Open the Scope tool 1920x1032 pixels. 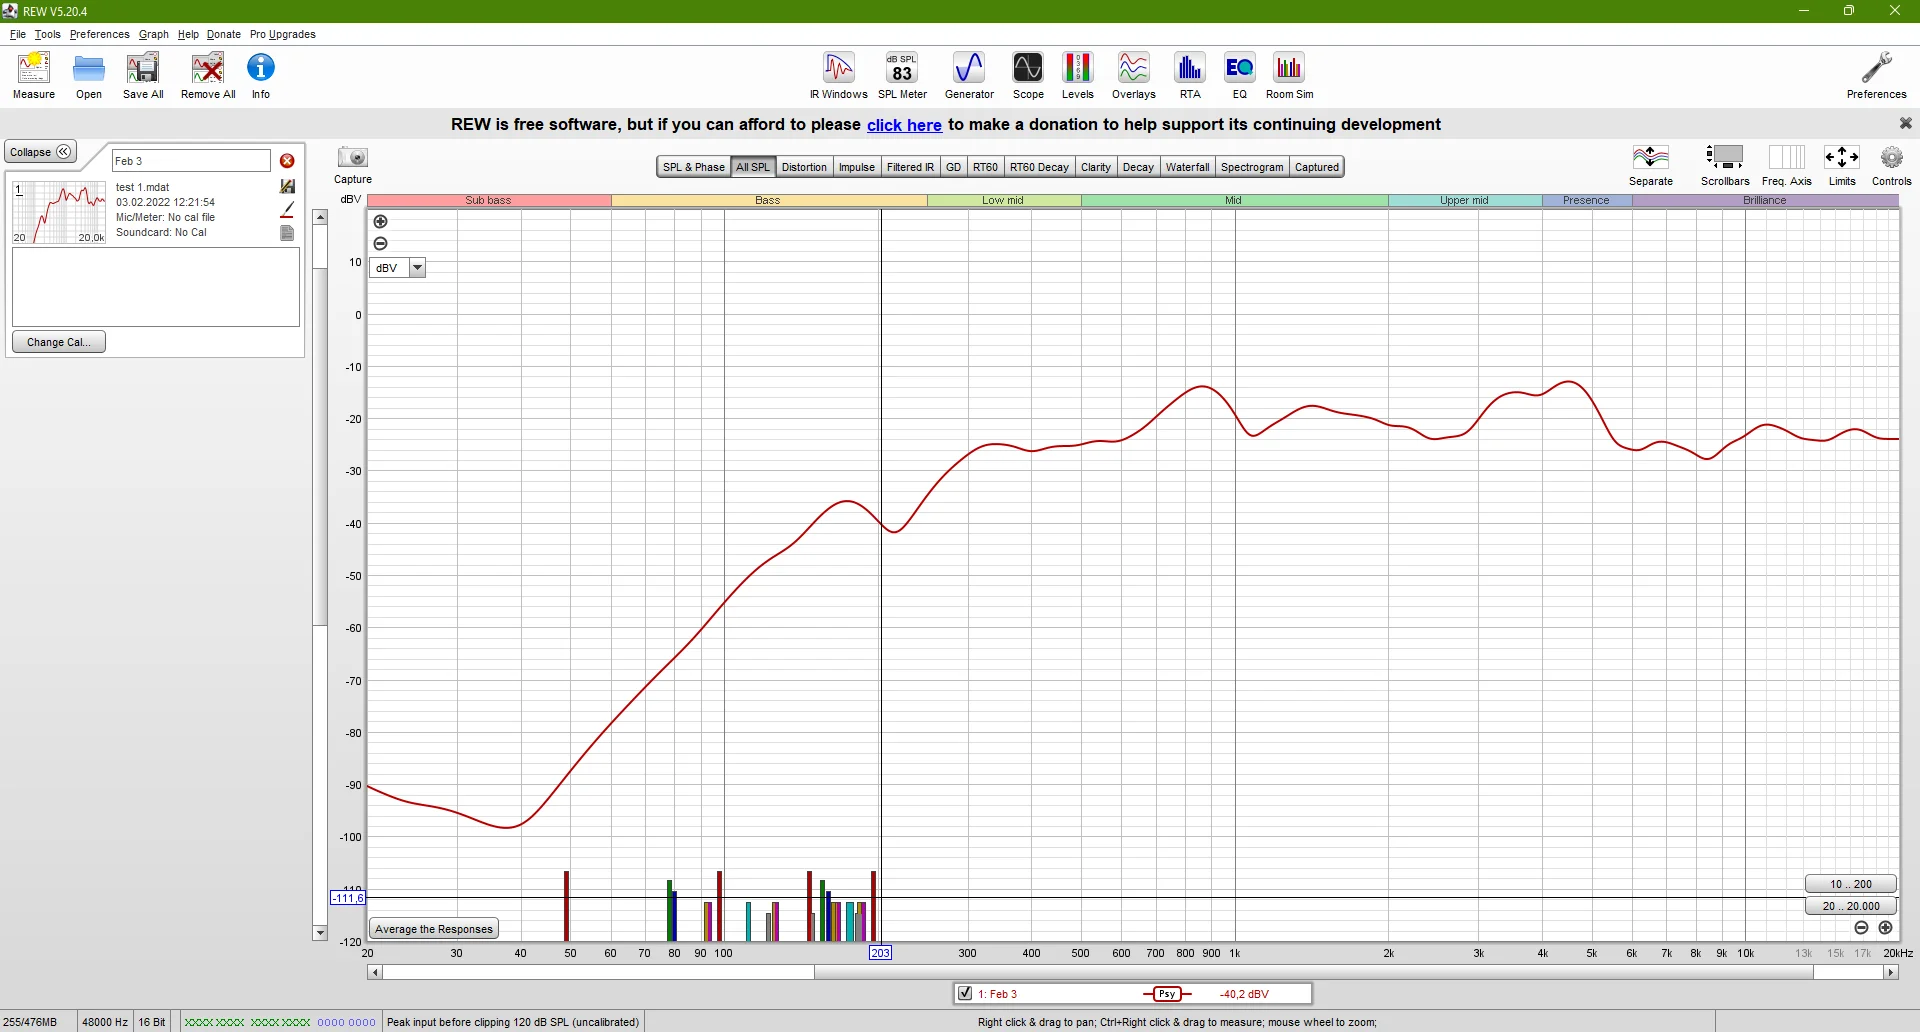click(1028, 76)
